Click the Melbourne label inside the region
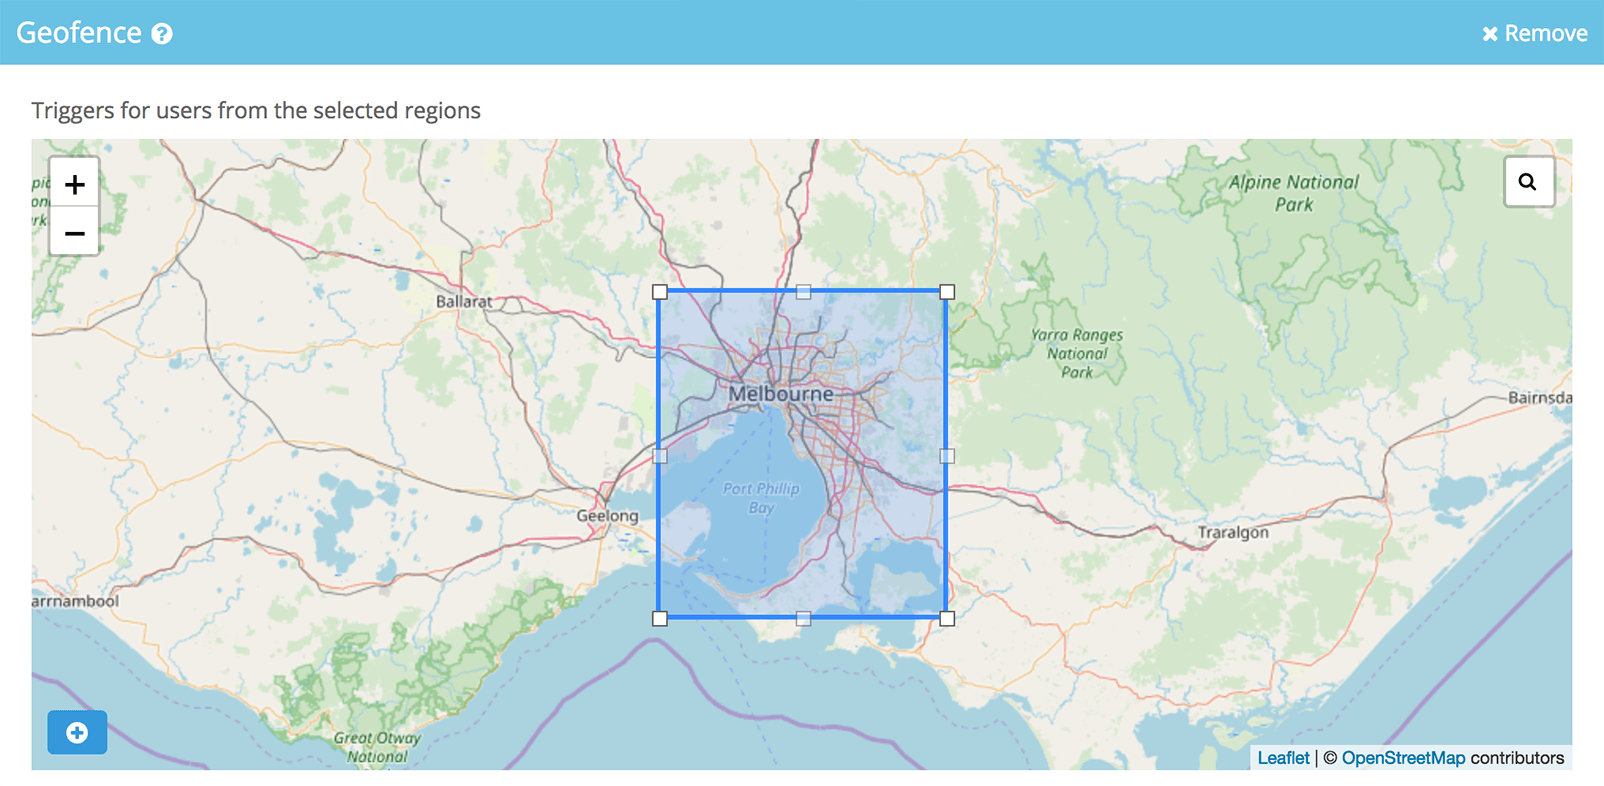 pyautogui.click(x=780, y=394)
